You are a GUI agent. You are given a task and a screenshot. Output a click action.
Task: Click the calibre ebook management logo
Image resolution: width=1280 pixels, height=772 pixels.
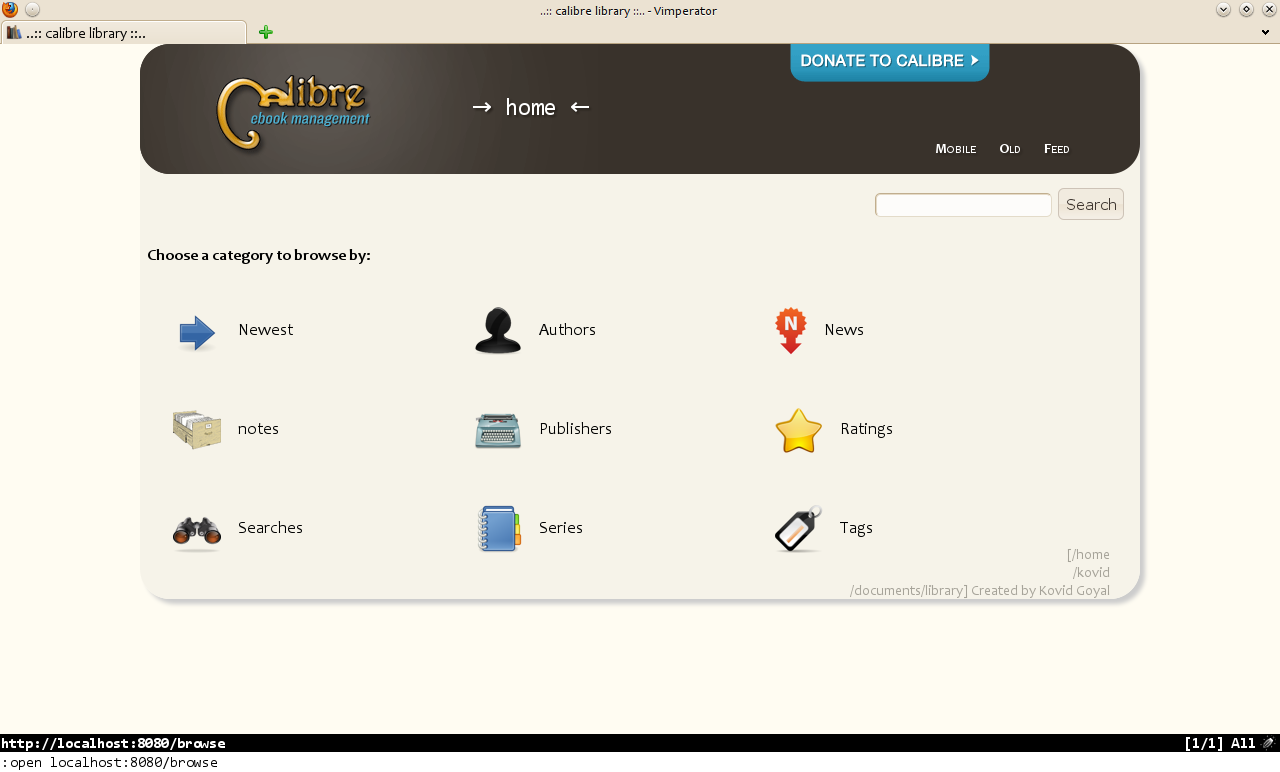[293, 113]
